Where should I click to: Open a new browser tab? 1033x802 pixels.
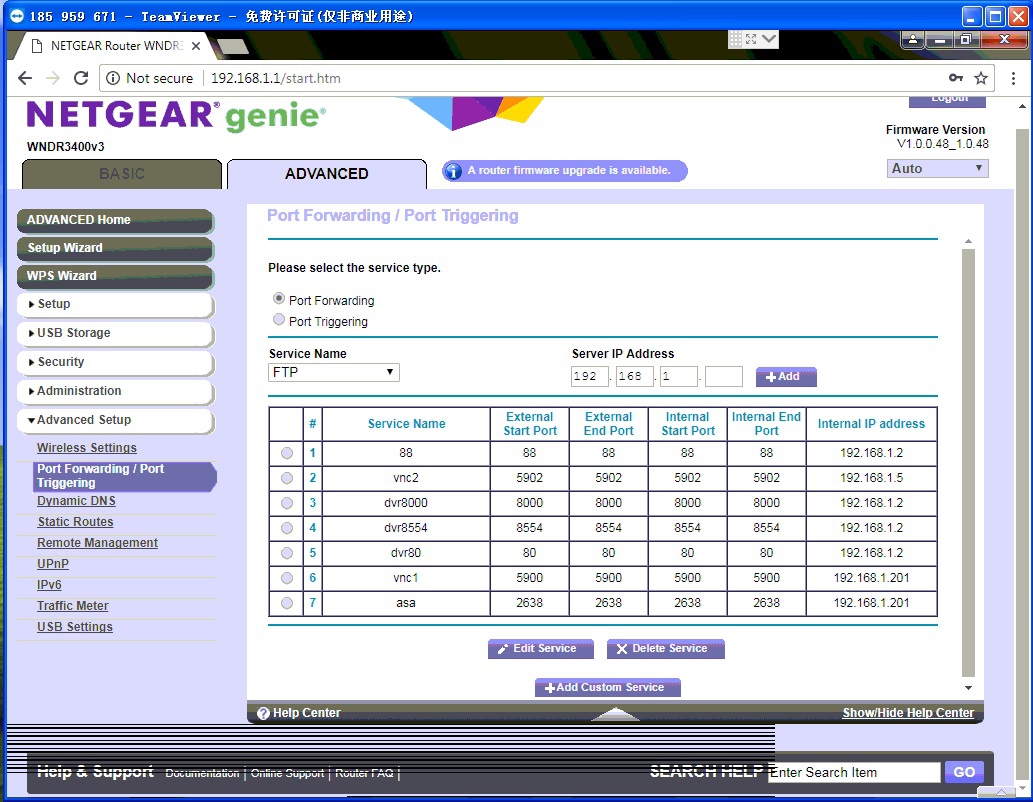[x=233, y=46]
